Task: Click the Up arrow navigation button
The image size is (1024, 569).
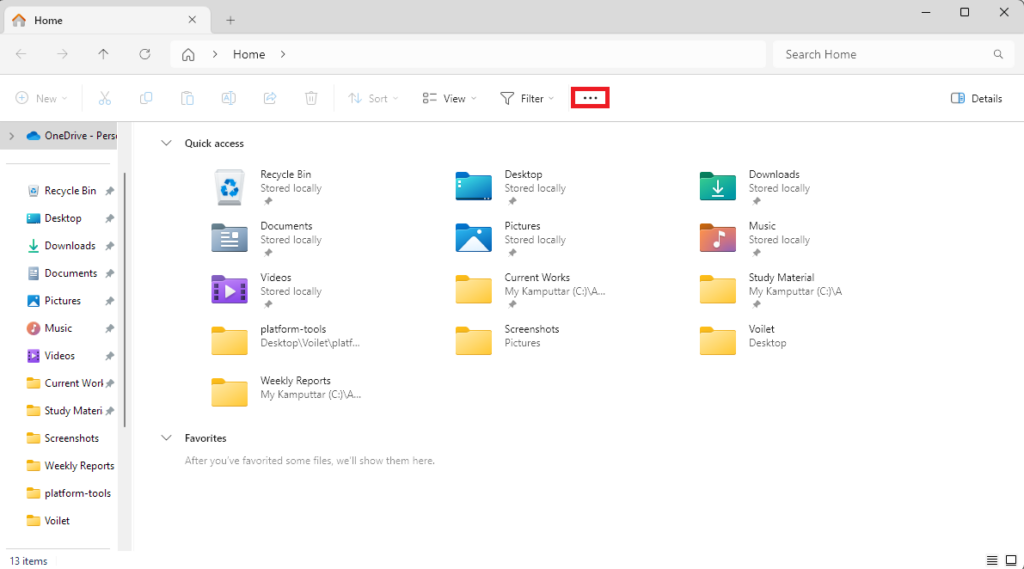Action: pos(104,54)
